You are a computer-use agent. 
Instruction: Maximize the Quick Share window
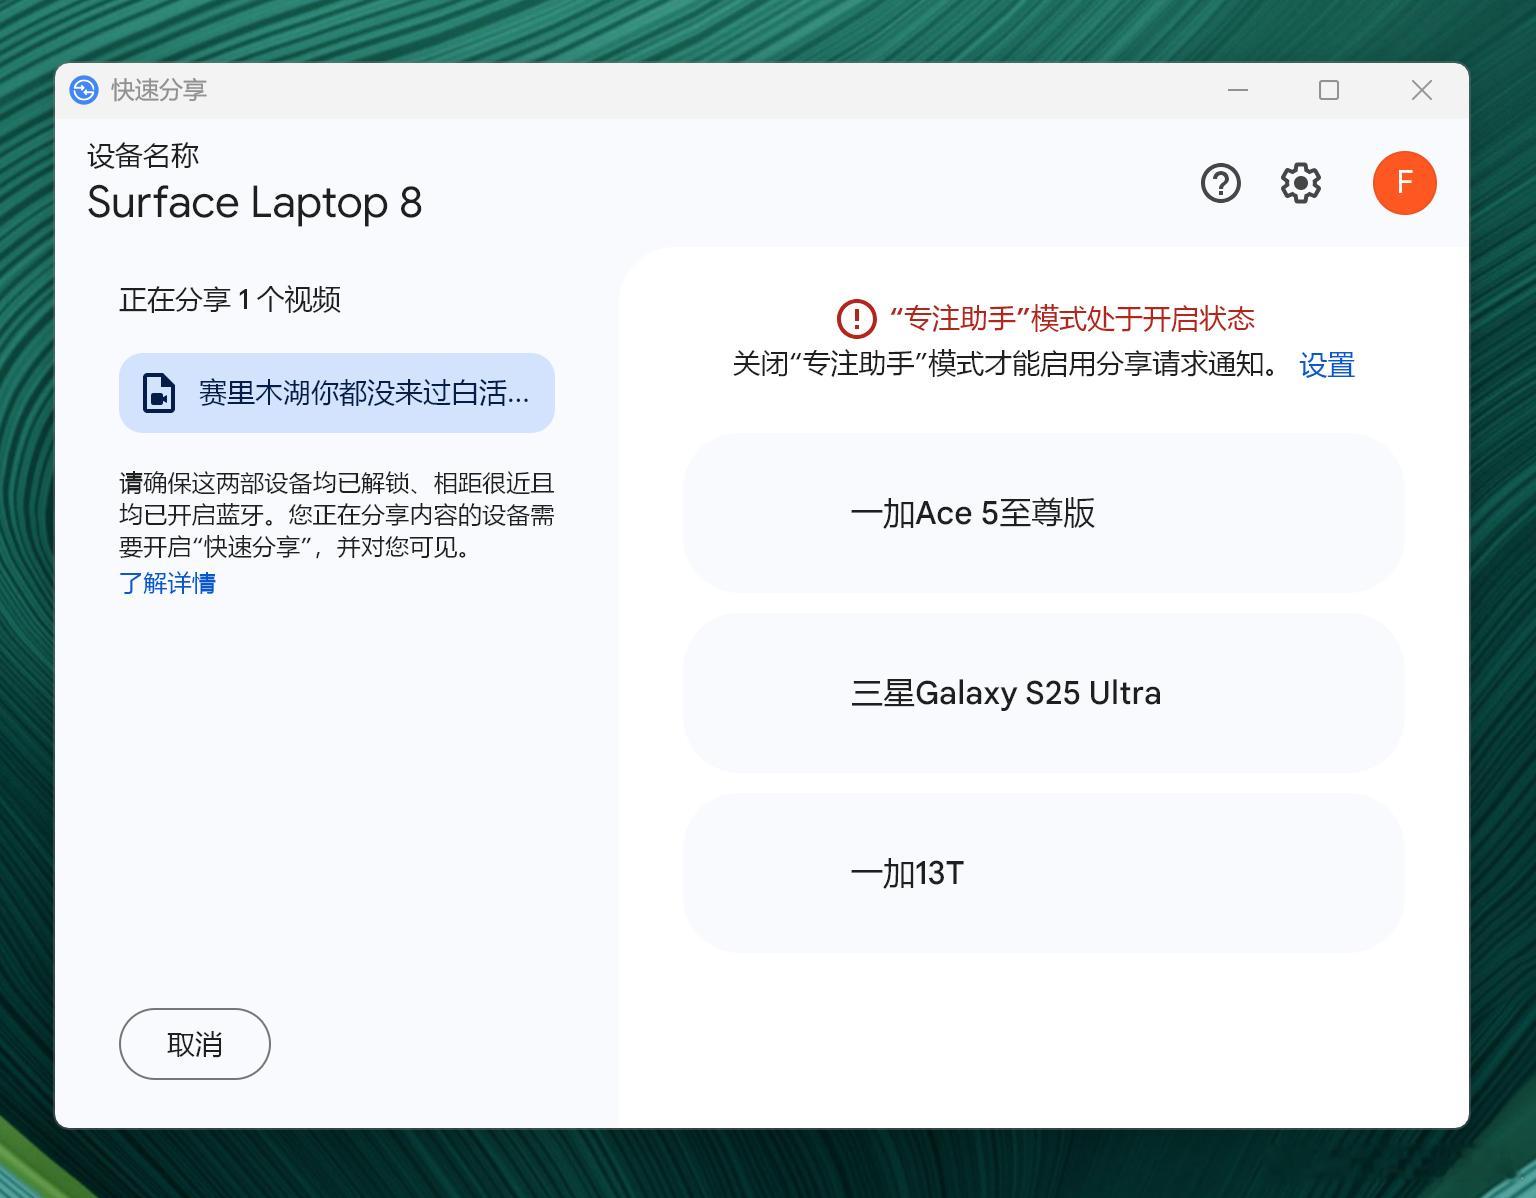click(1329, 90)
